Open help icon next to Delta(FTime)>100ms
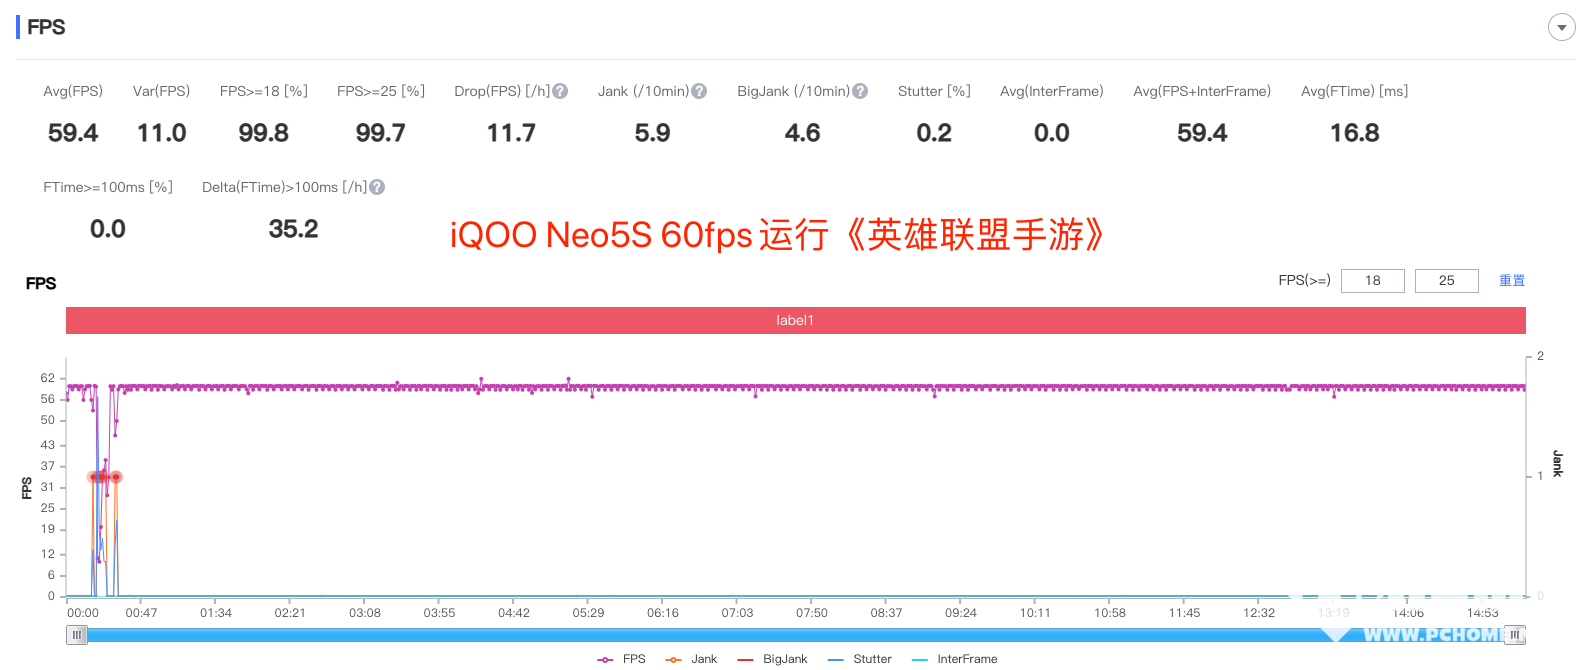Viewport: 1580px width, 670px height. [377, 187]
